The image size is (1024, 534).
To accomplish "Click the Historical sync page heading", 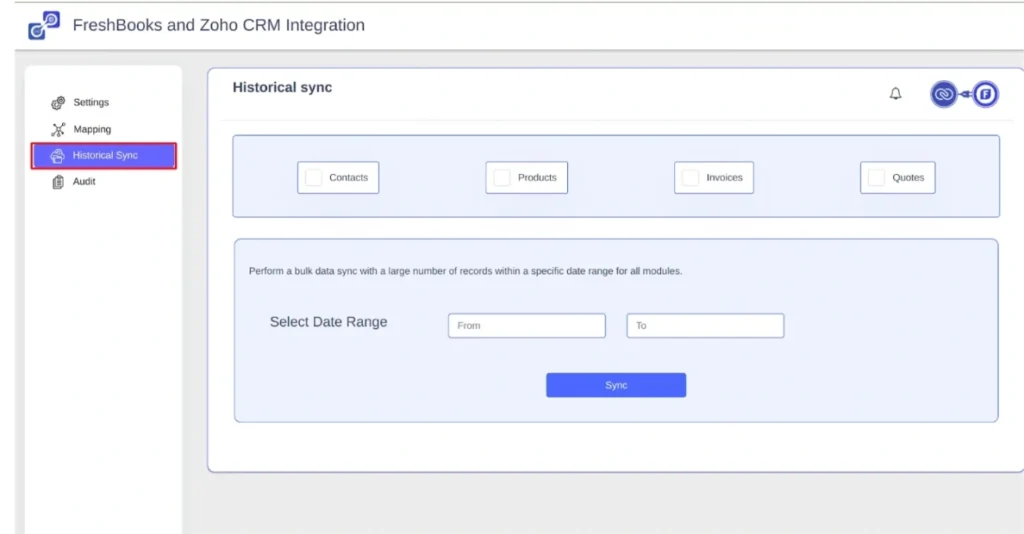I will click(x=282, y=87).
